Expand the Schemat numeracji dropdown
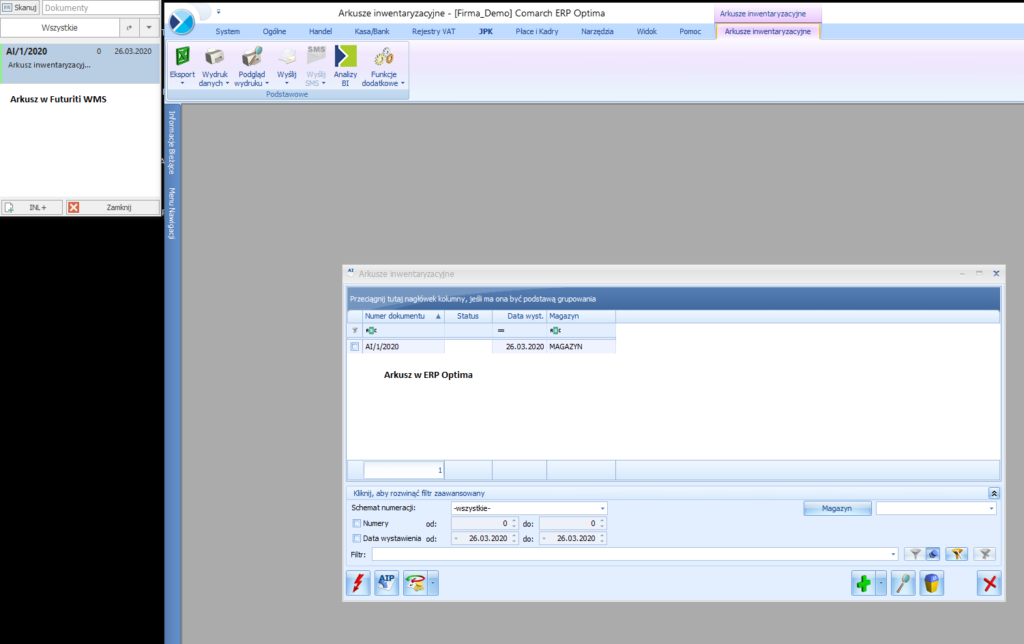 [602, 508]
